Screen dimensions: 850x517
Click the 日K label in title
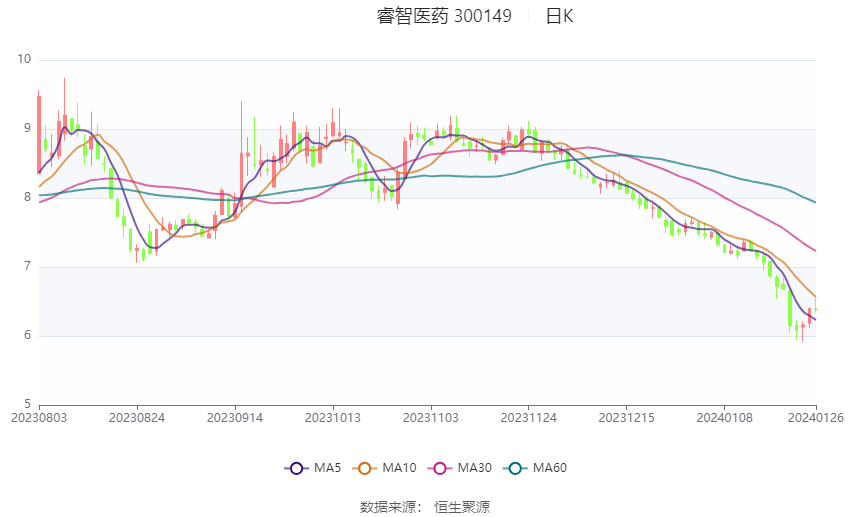coord(559,16)
